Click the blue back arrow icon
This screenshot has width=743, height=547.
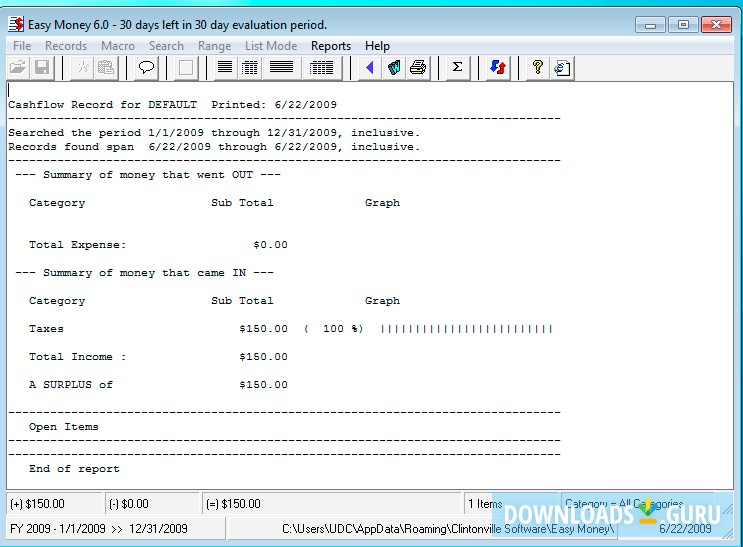coord(370,67)
